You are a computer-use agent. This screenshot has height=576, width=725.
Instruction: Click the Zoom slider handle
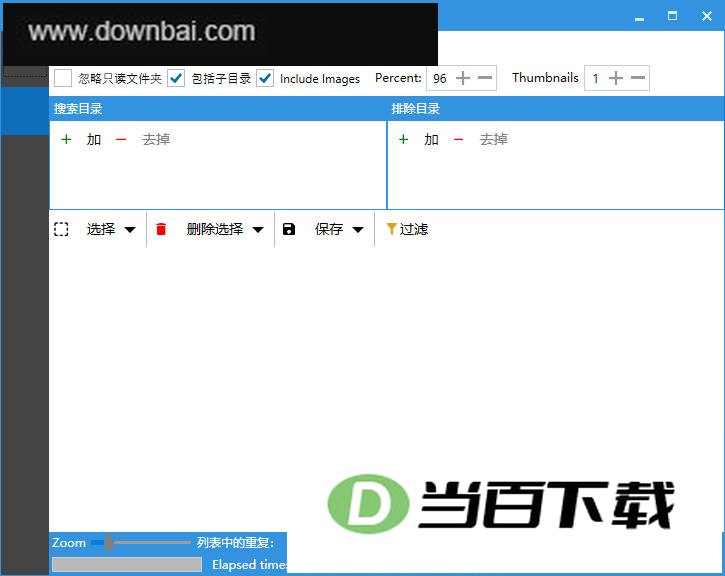click(x=108, y=543)
